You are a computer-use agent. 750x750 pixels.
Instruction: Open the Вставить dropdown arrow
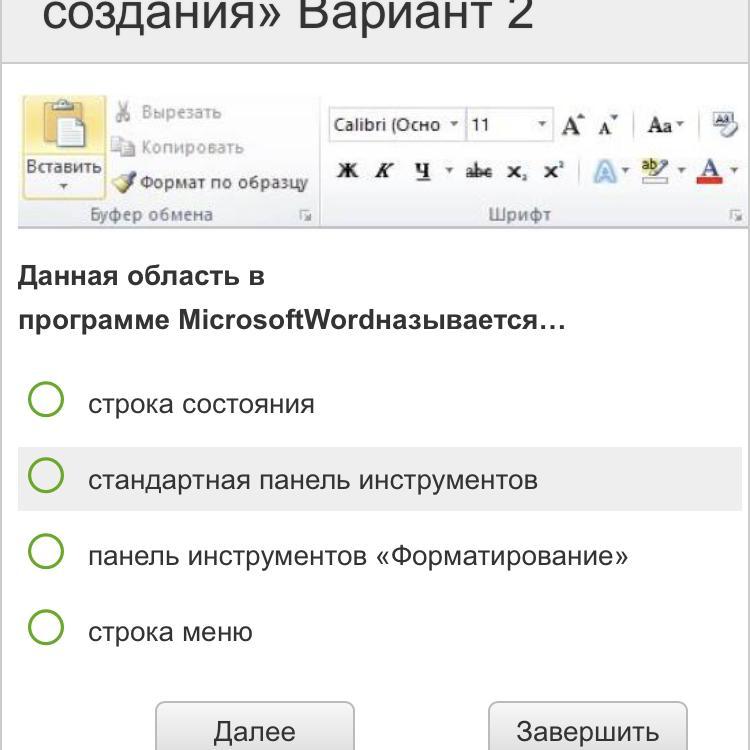click(64, 186)
